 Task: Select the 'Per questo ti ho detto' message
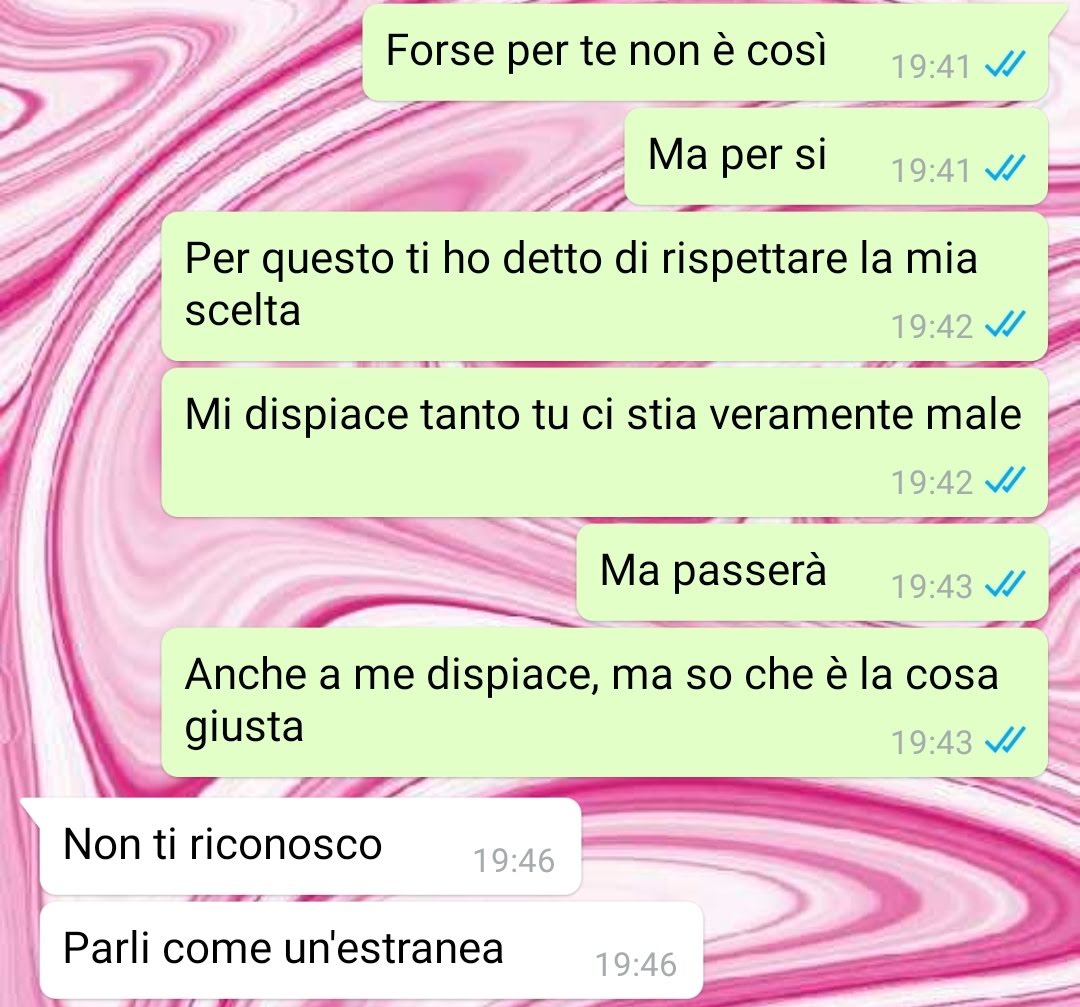[x=605, y=287]
